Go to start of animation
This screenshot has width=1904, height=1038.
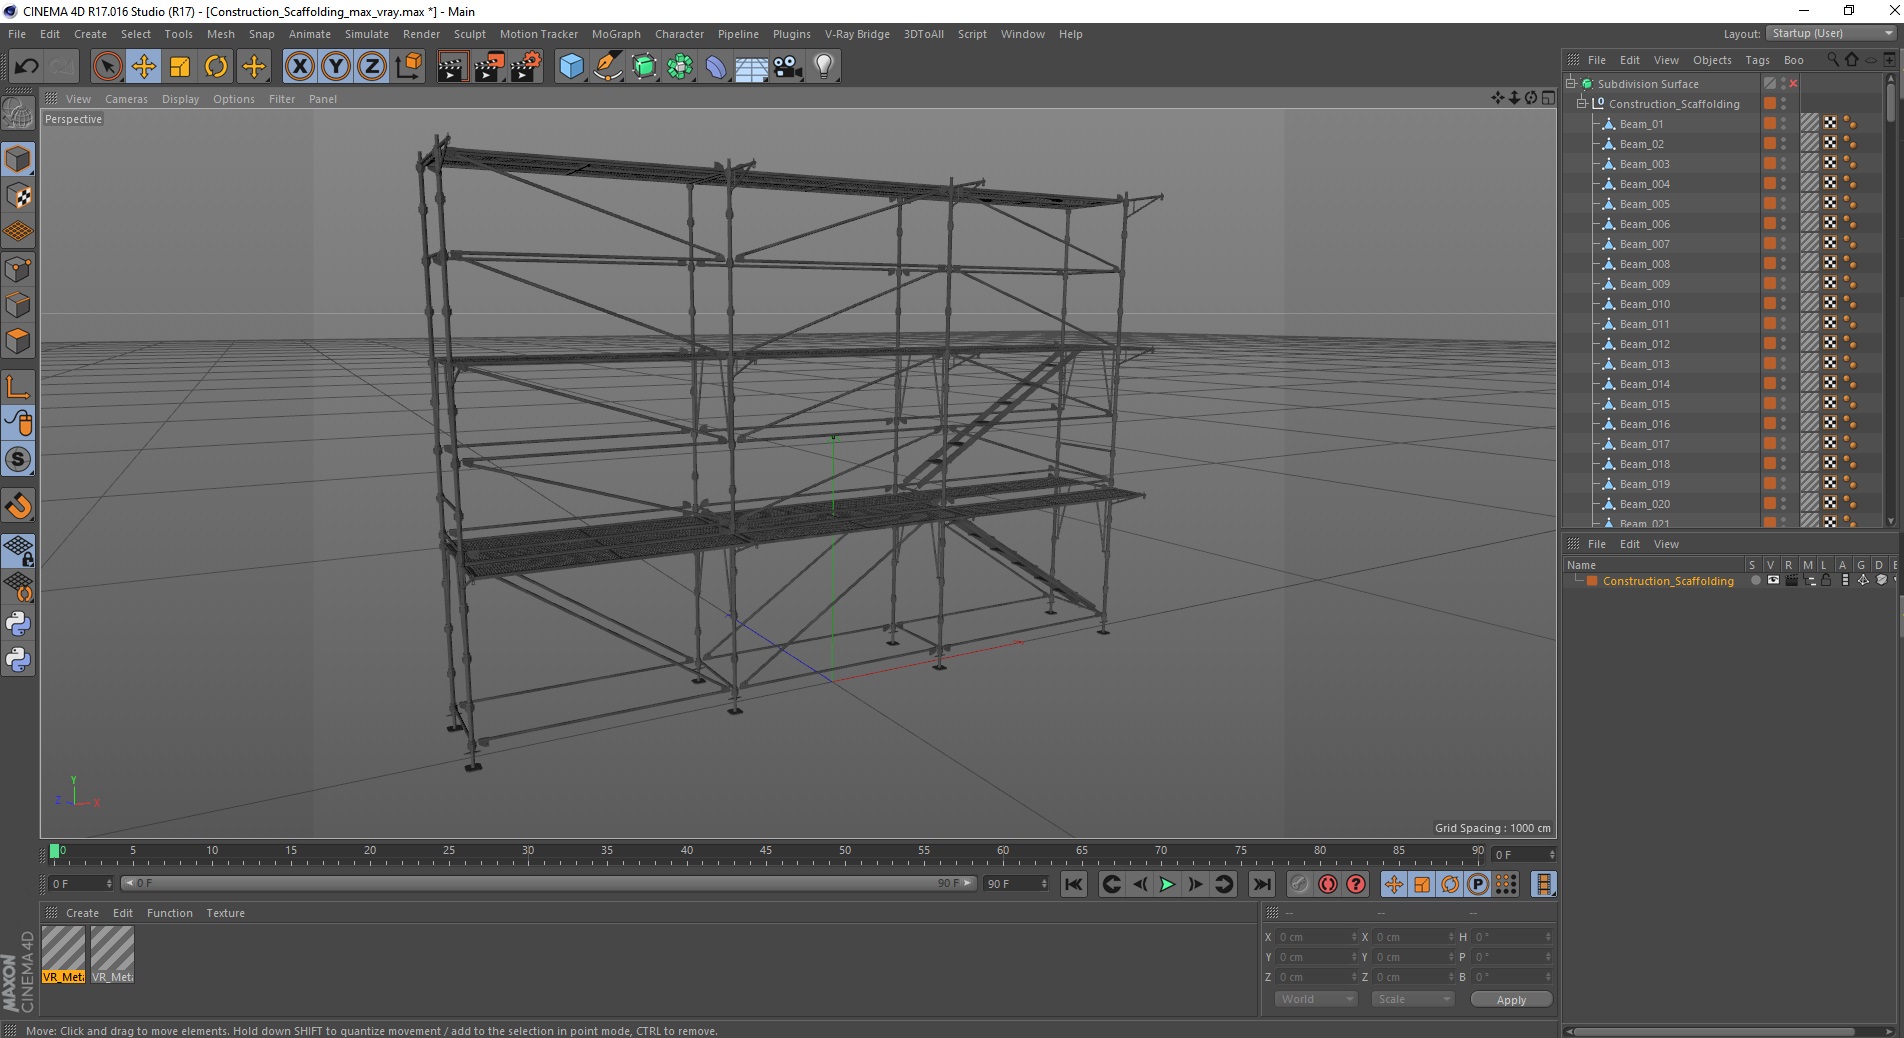(x=1074, y=884)
